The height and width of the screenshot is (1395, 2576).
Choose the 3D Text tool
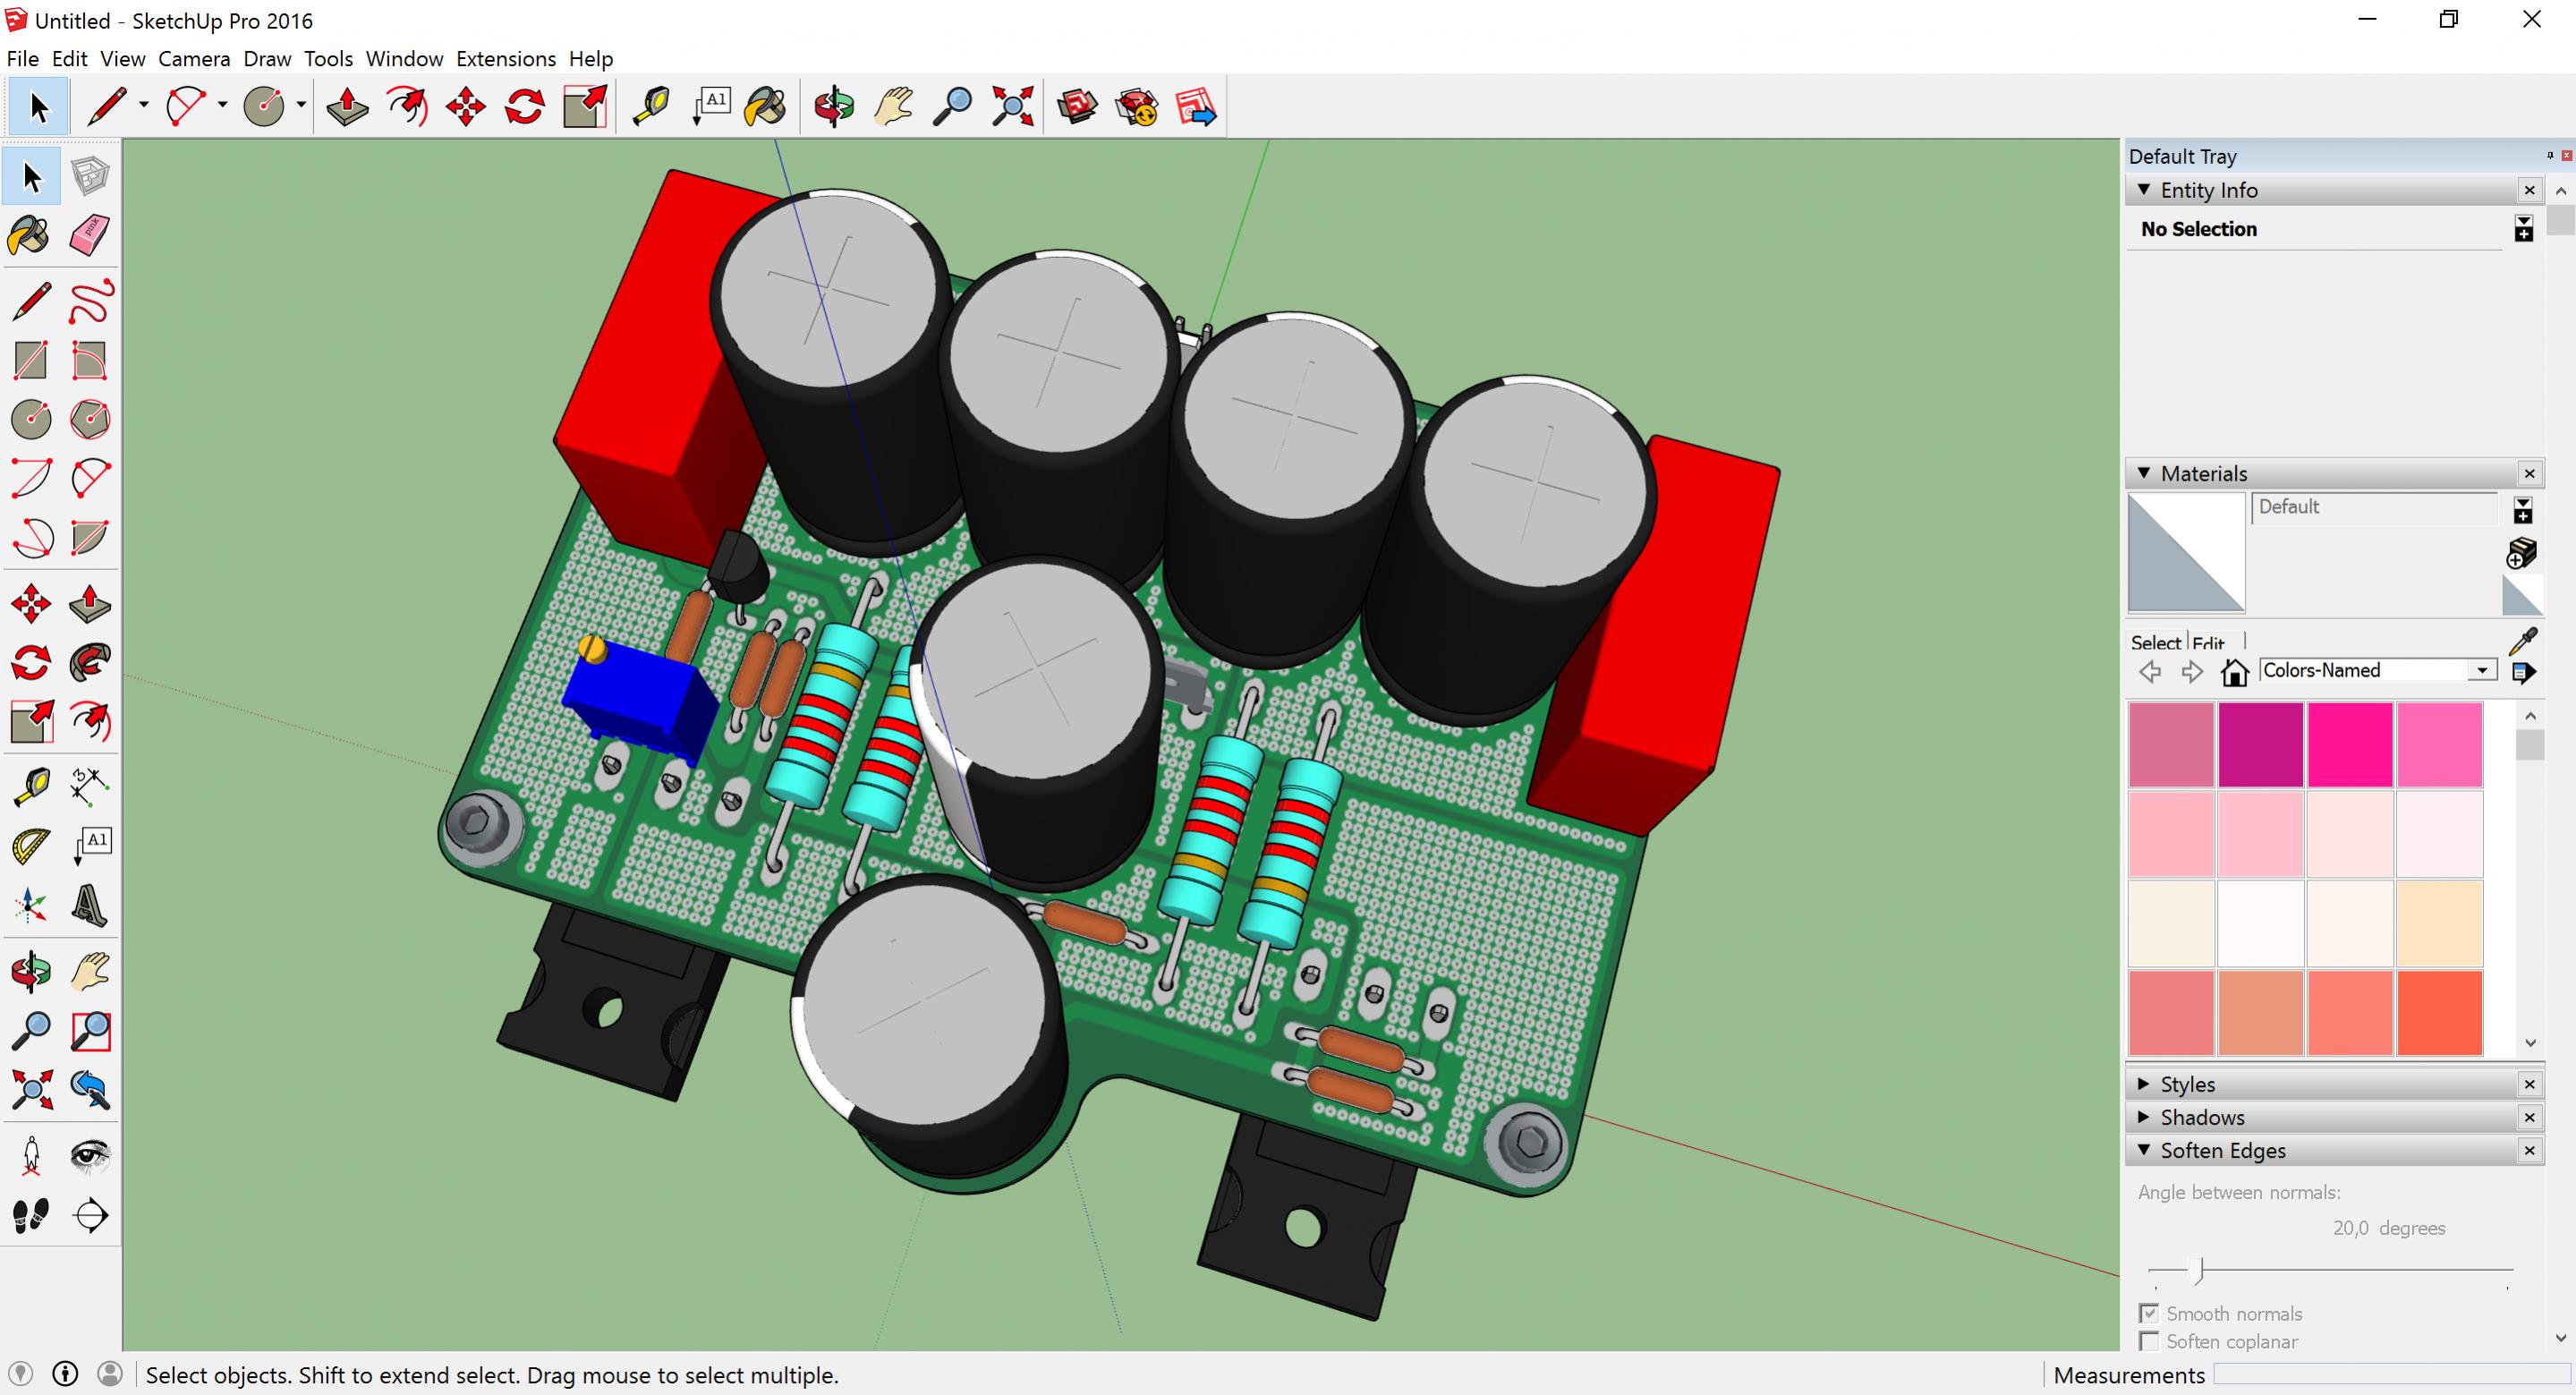(90, 905)
